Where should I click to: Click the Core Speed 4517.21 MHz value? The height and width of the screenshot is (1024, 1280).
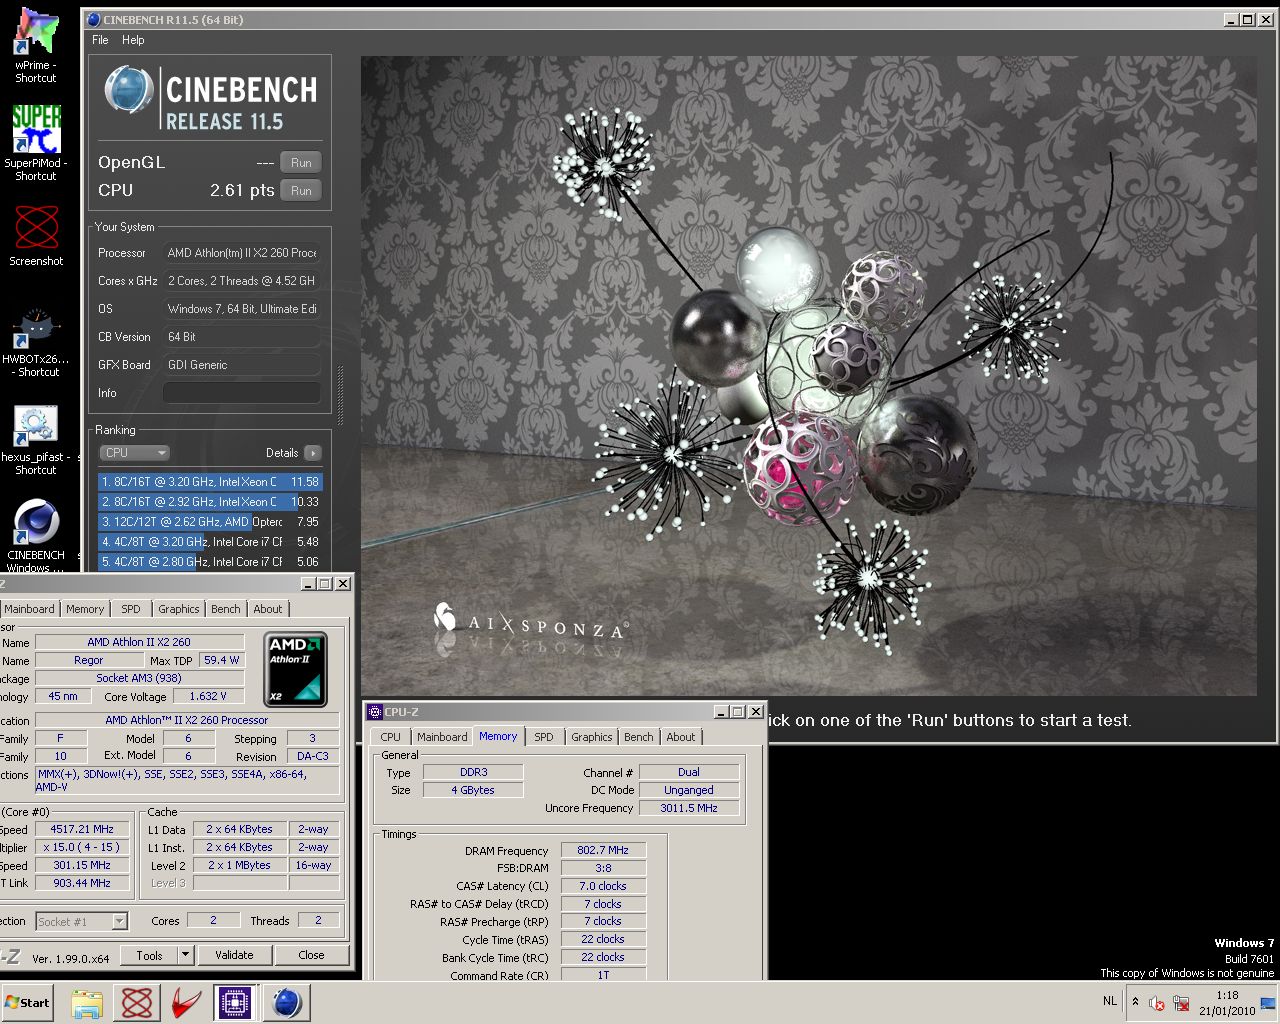tap(82, 829)
